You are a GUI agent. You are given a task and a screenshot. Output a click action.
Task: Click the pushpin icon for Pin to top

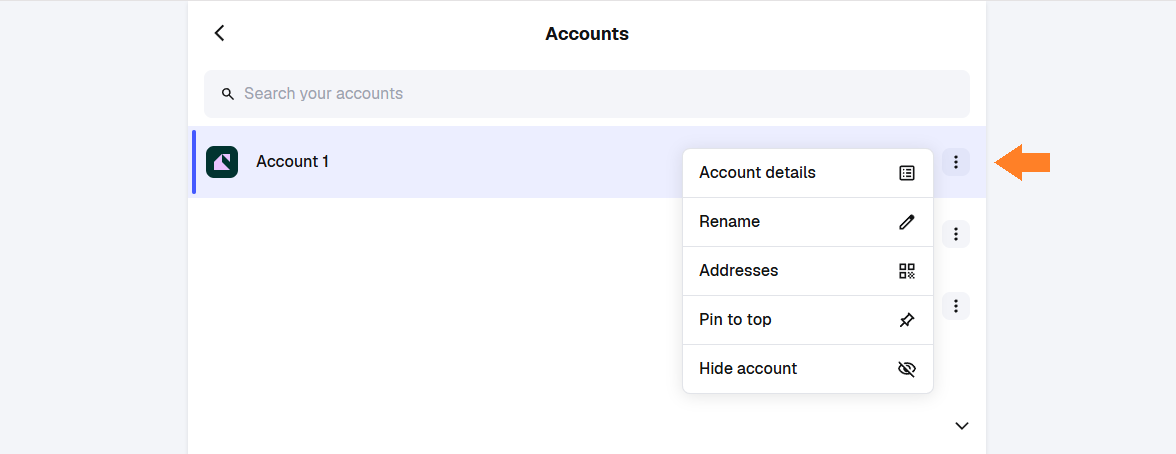pyautogui.click(x=907, y=320)
